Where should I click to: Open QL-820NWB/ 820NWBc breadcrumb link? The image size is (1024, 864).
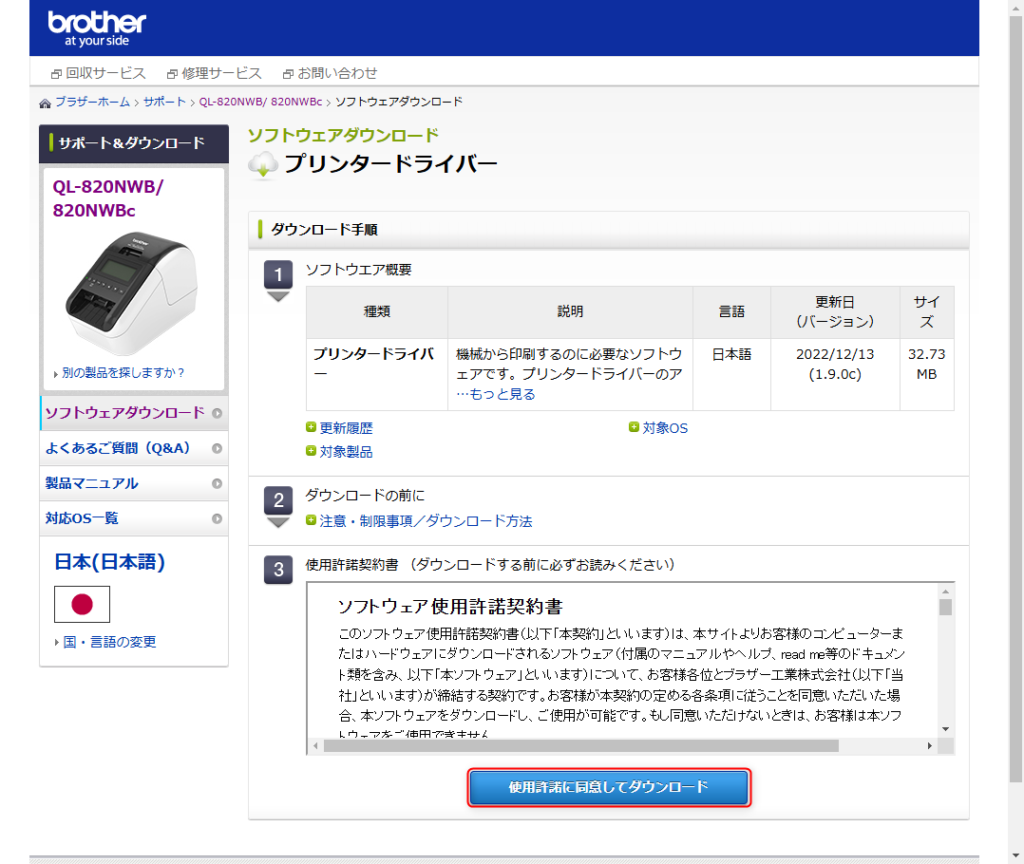click(x=261, y=102)
